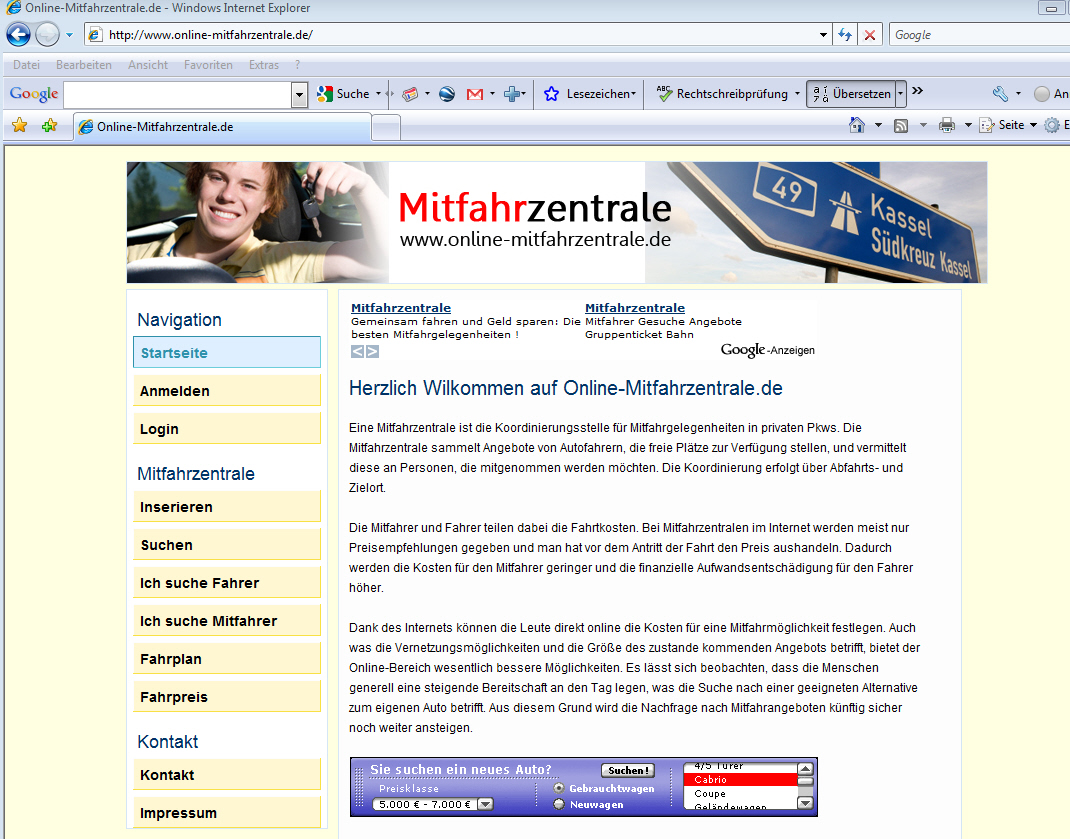Click the Add to Favorites icon
This screenshot has height=839, width=1070.
tap(49, 126)
